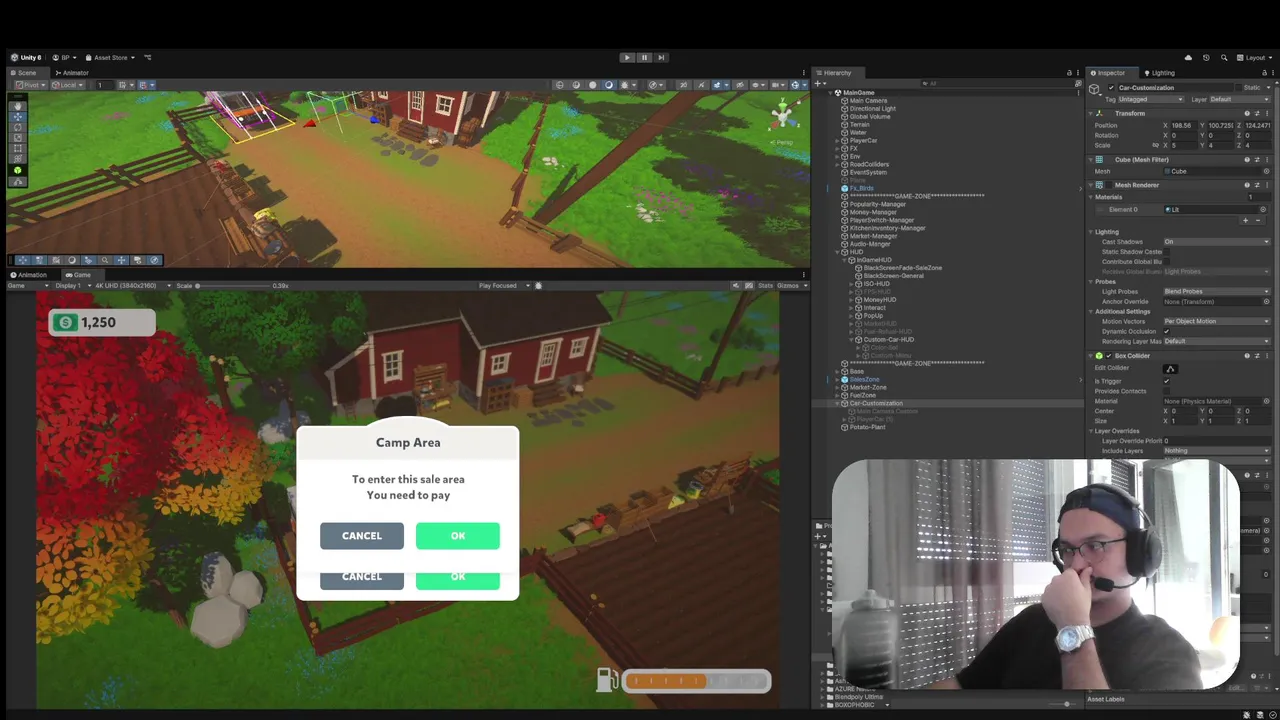
Task: Switch to the Animation tab
Action: click(28, 275)
